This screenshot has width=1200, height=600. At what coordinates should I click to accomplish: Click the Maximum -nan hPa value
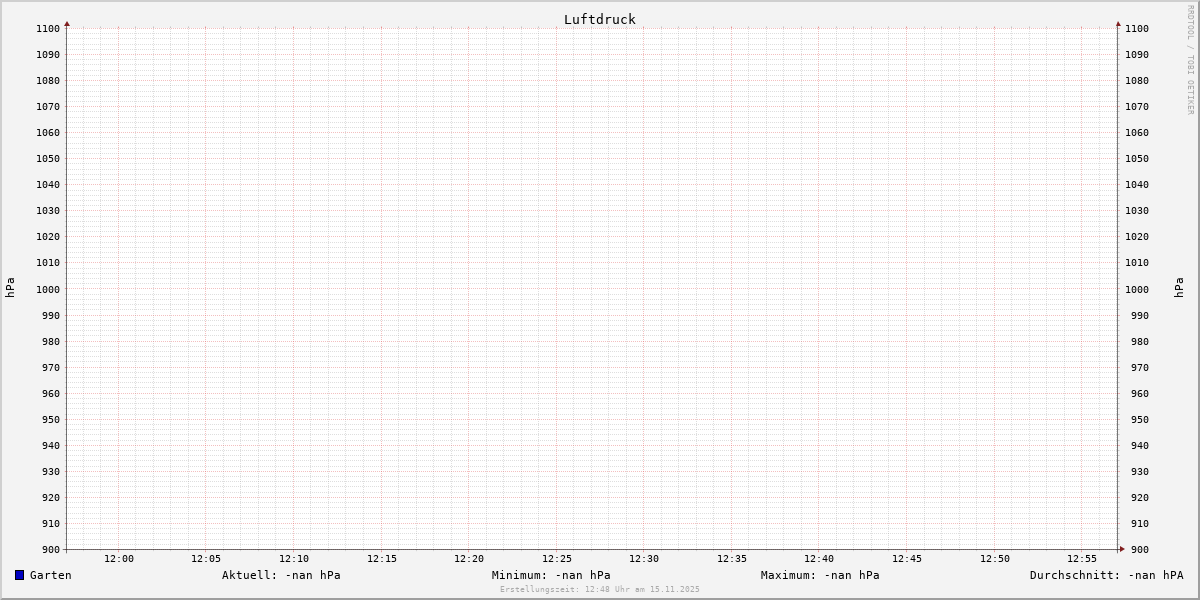pos(820,575)
